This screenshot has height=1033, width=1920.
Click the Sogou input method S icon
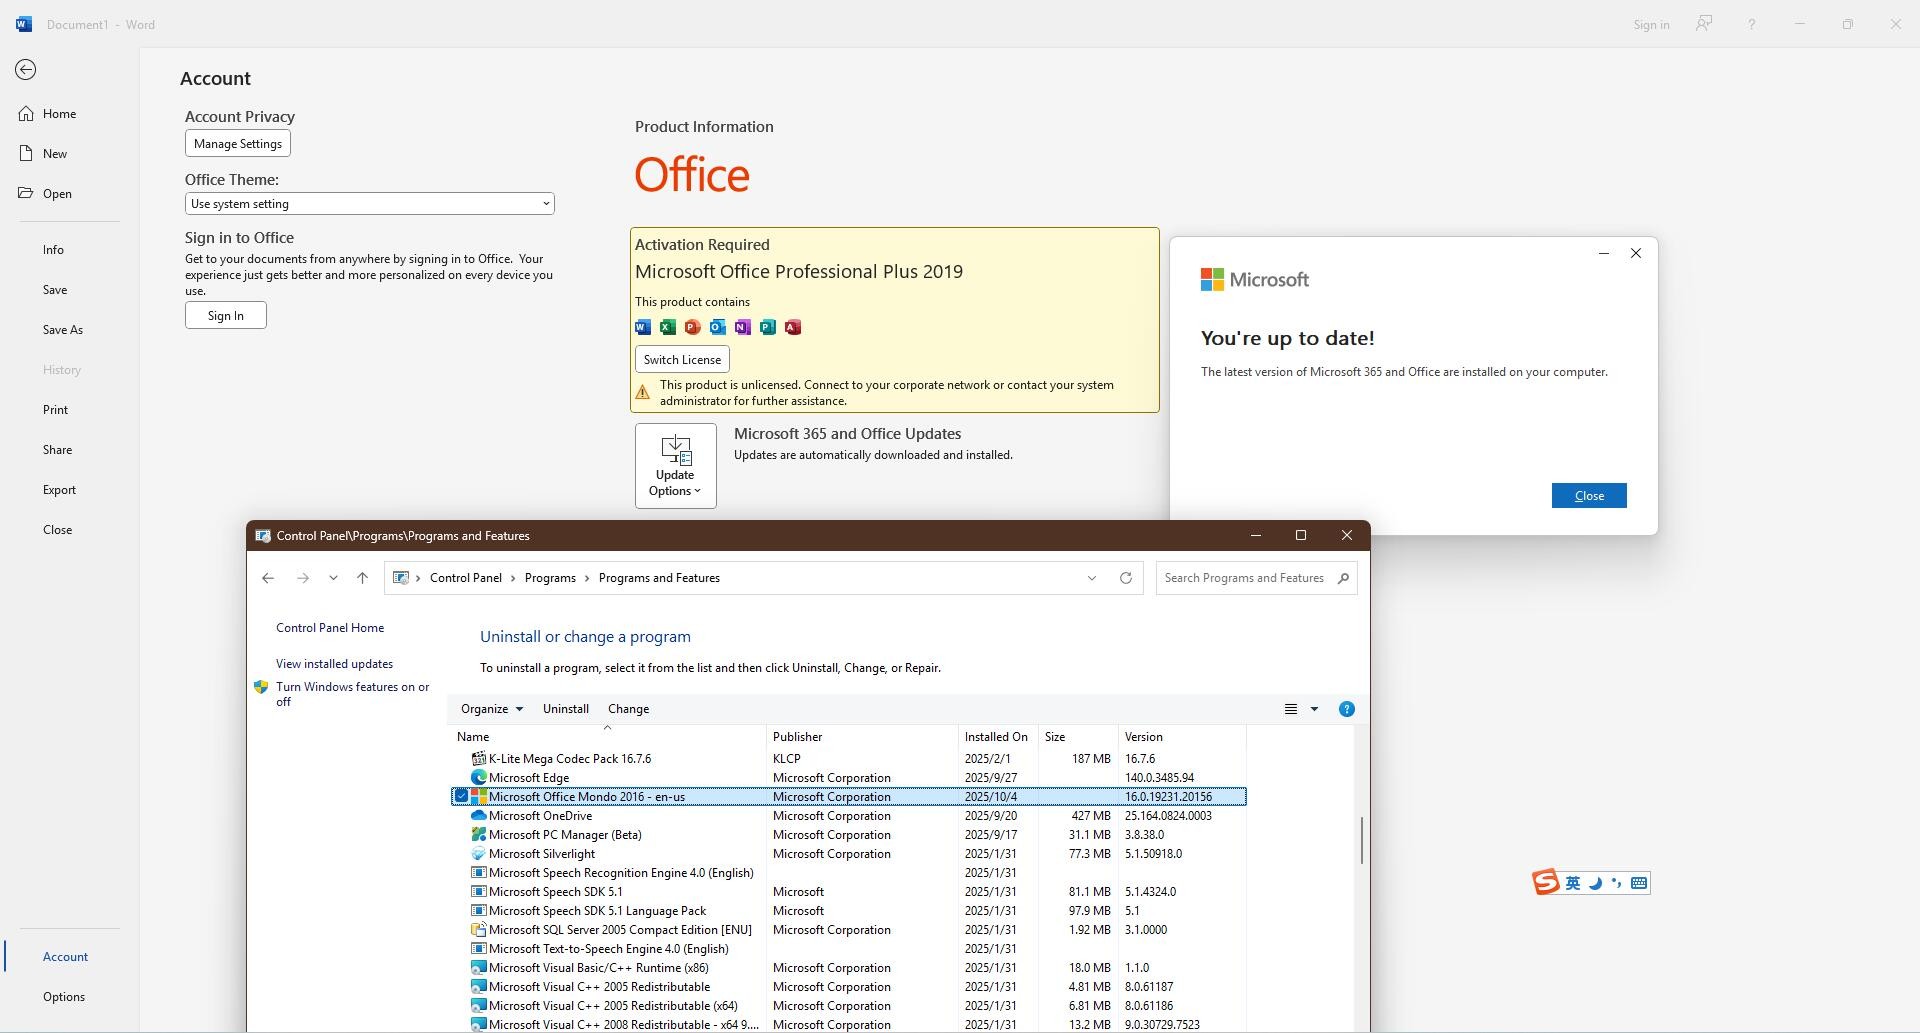[1546, 882]
